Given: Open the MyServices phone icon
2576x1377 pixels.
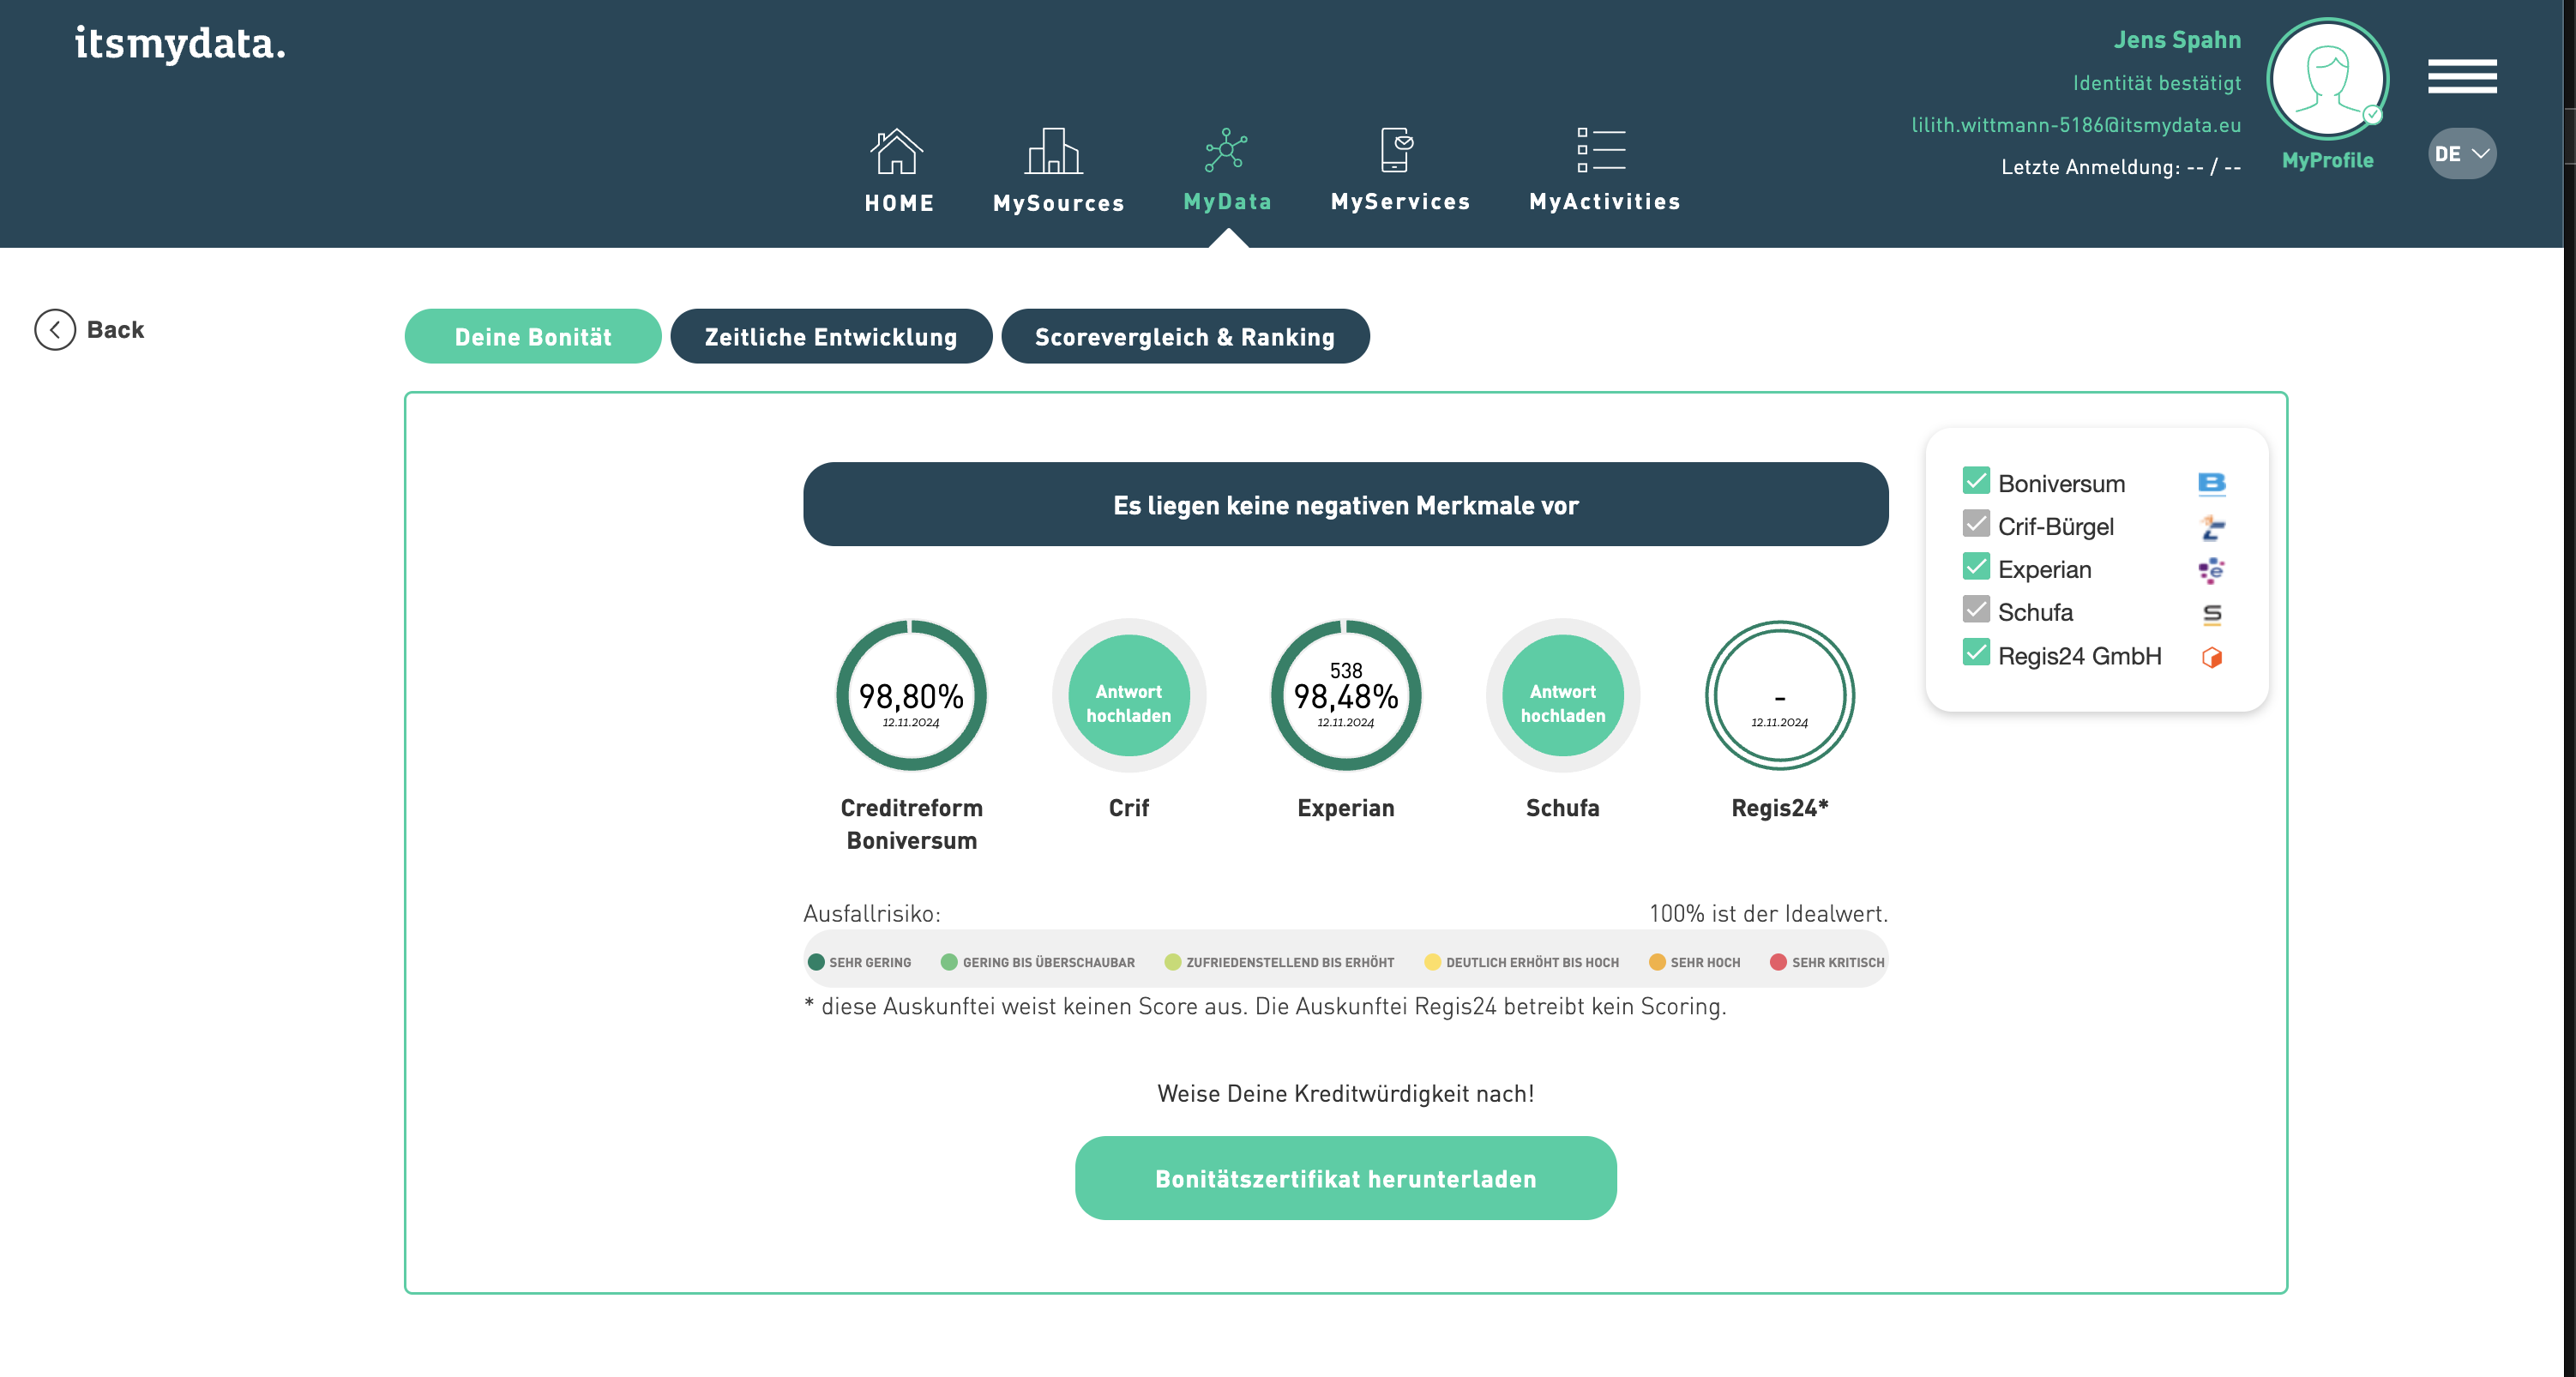Looking at the screenshot, I should 1396,150.
